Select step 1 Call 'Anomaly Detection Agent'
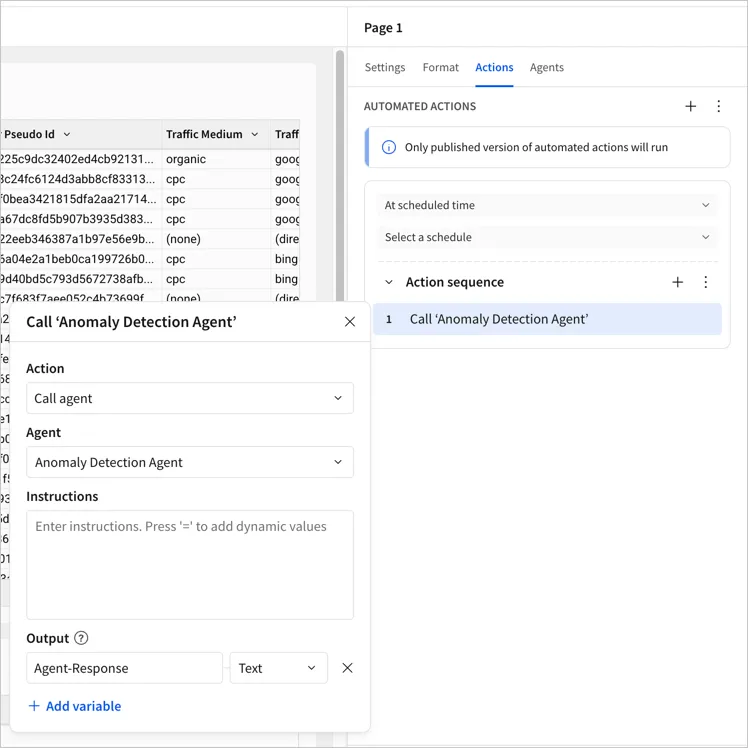748x748 pixels. click(547, 319)
